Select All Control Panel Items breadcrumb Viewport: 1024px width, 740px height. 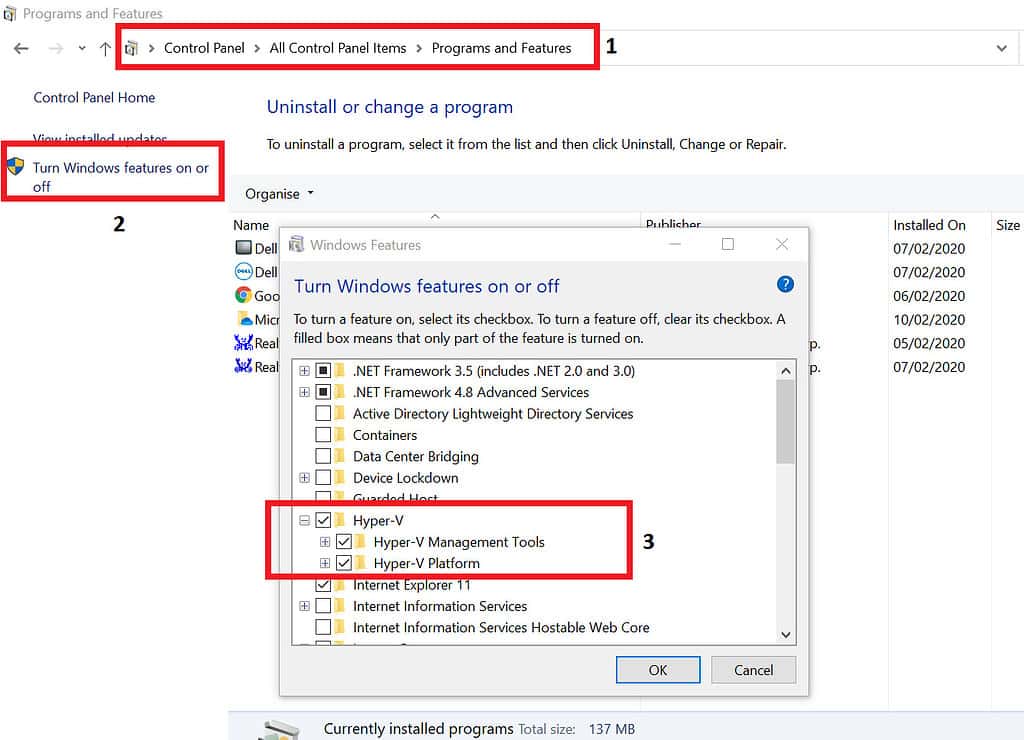338,48
